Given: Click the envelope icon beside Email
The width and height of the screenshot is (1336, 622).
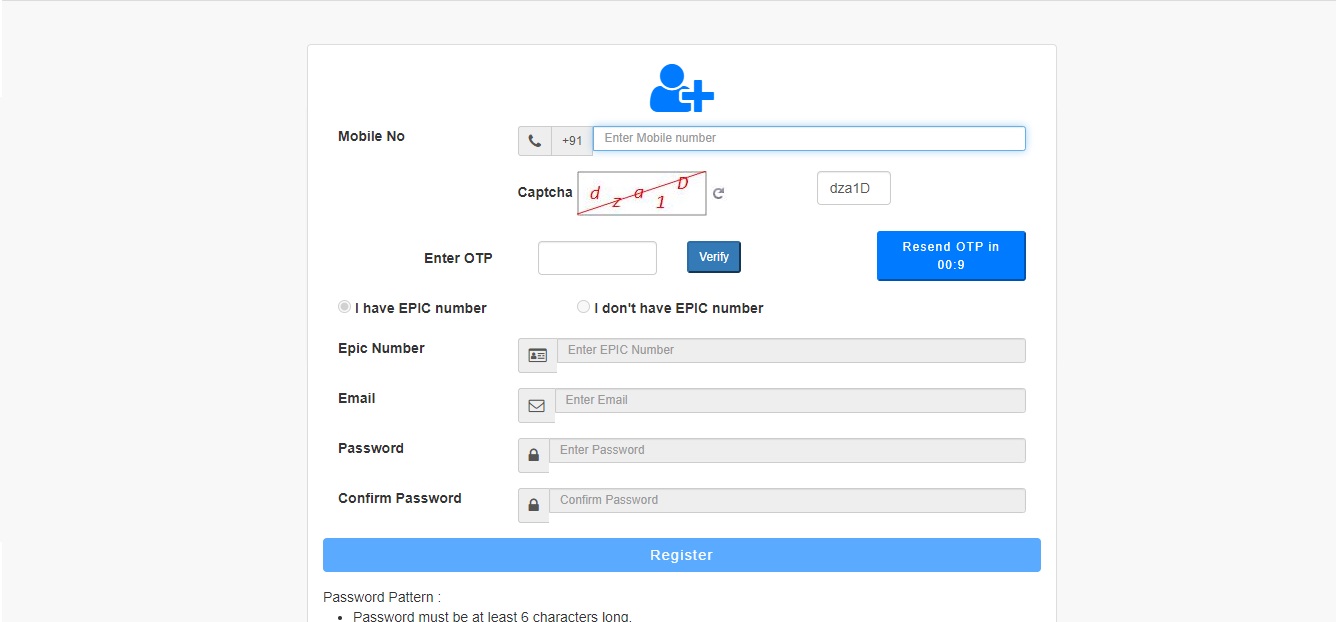Looking at the screenshot, I should tap(537, 405).
